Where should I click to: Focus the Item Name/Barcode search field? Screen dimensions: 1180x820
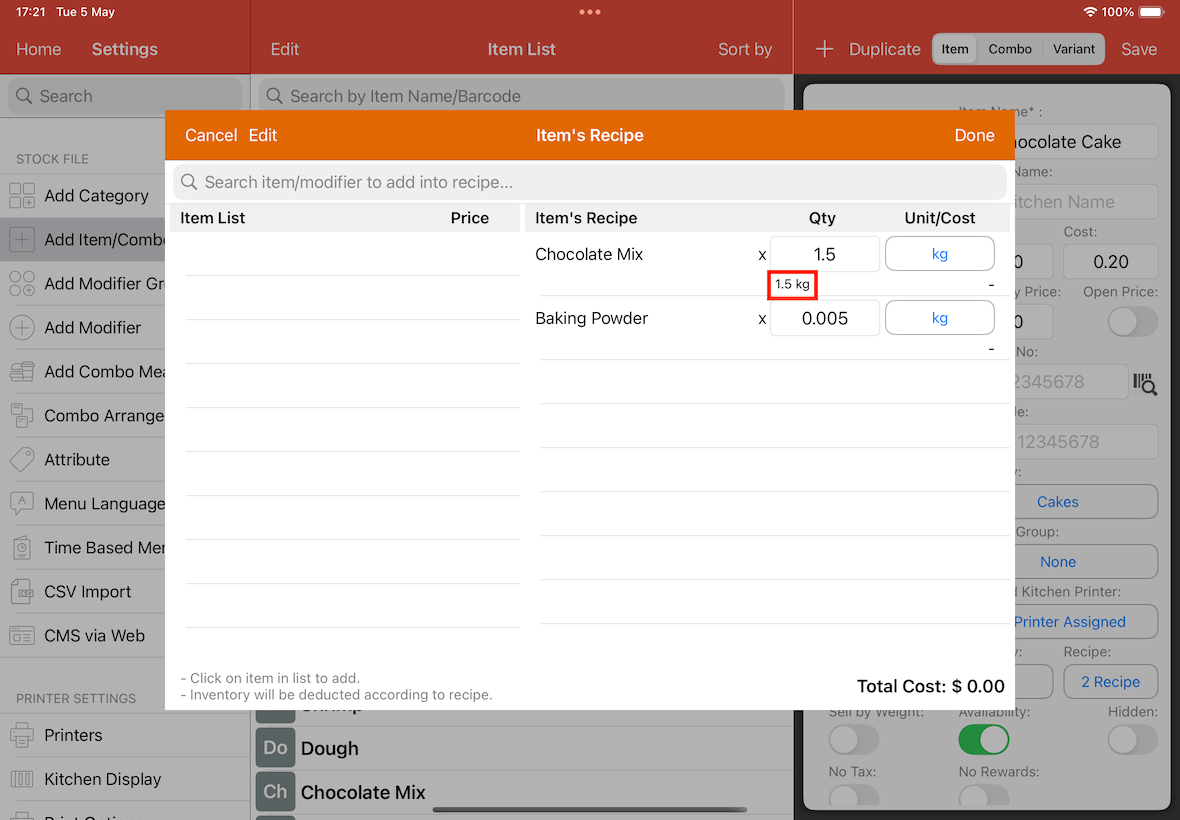tap(522, 96)
